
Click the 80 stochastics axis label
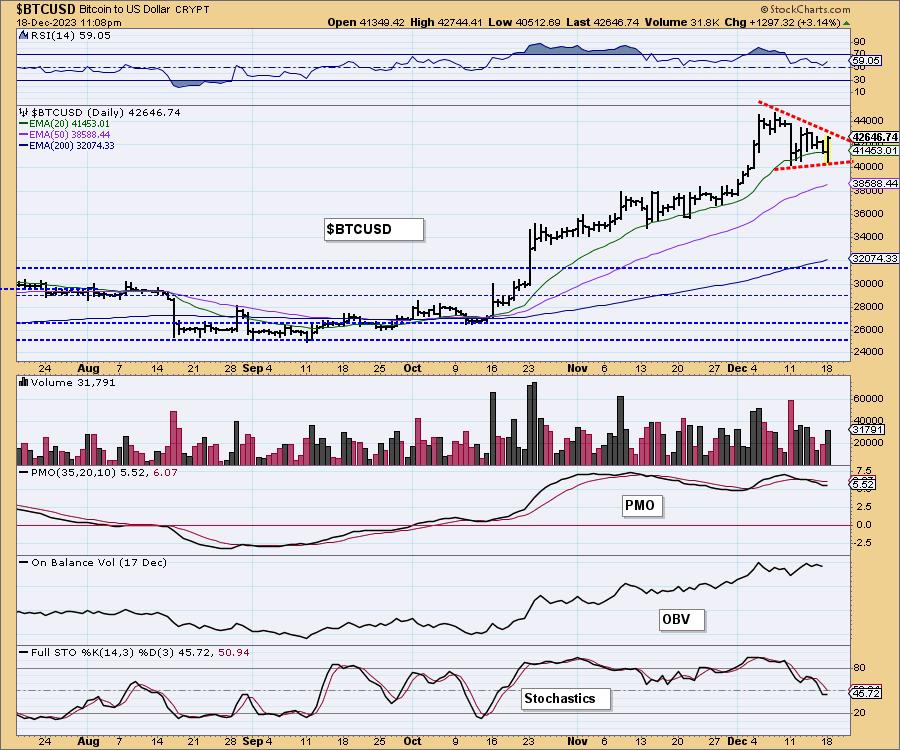(x=859, y=667)
